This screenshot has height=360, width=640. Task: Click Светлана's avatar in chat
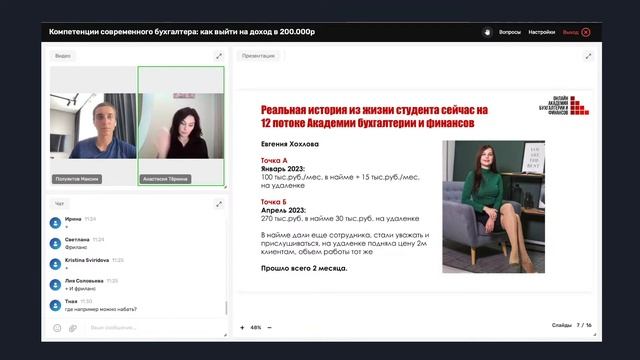point(56,244)
